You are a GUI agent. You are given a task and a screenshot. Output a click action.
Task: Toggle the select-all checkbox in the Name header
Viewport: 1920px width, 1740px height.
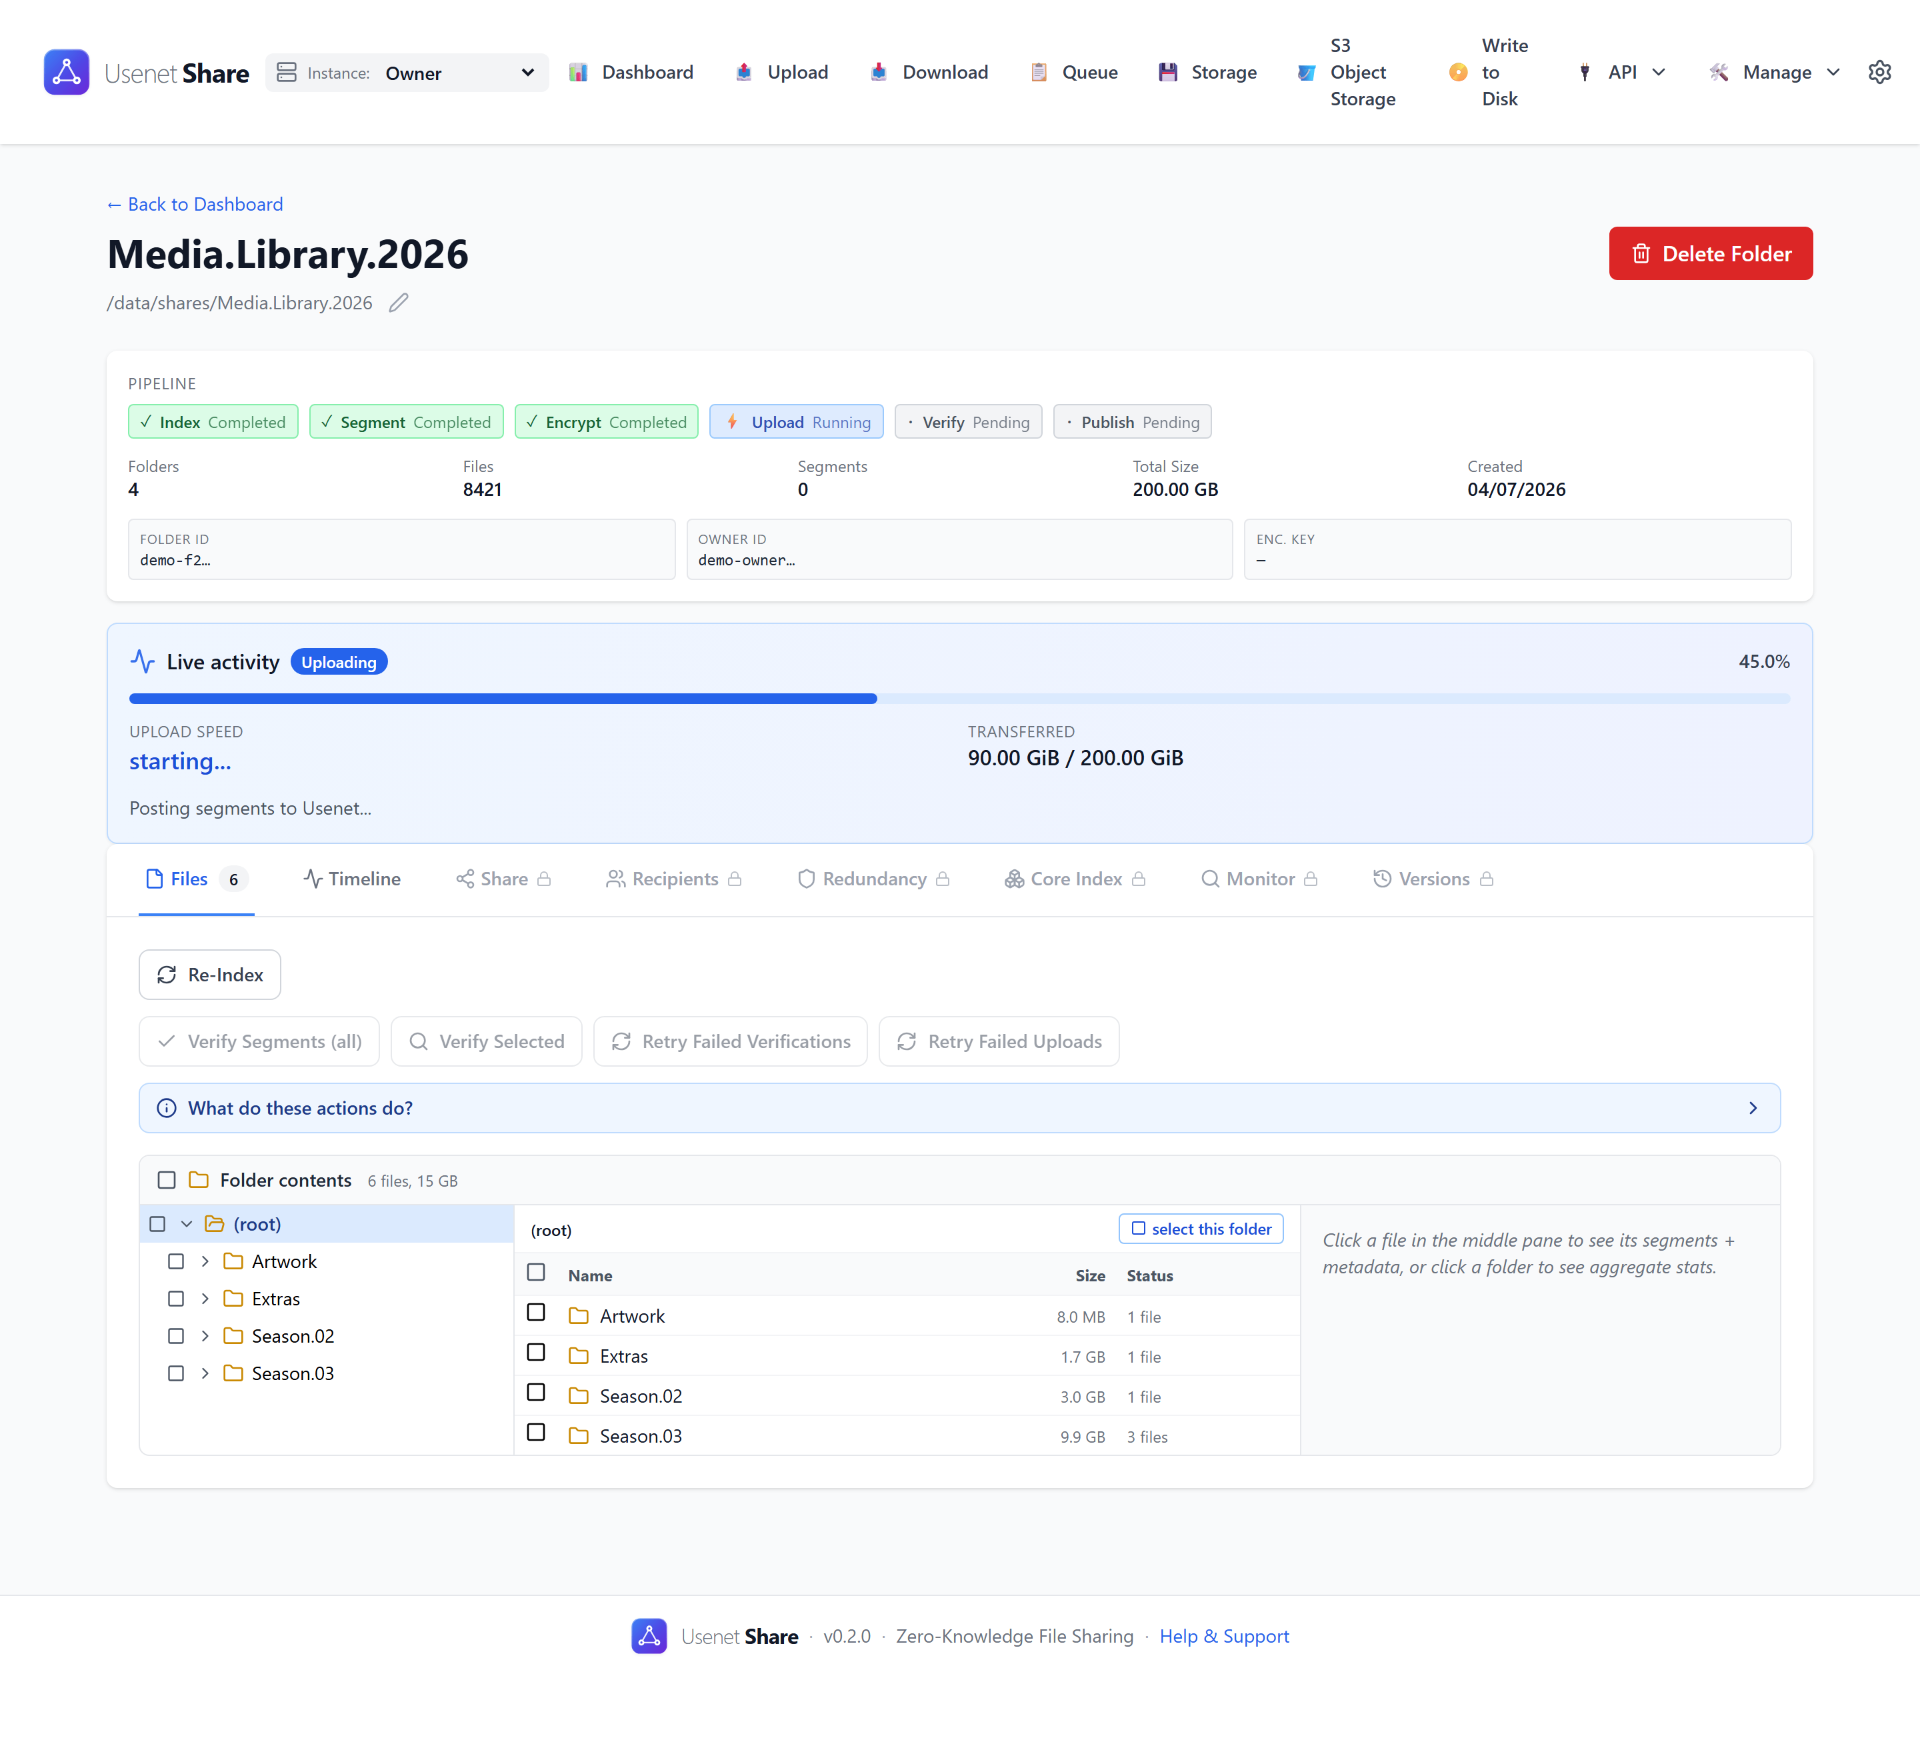[x=536, y=1273]
